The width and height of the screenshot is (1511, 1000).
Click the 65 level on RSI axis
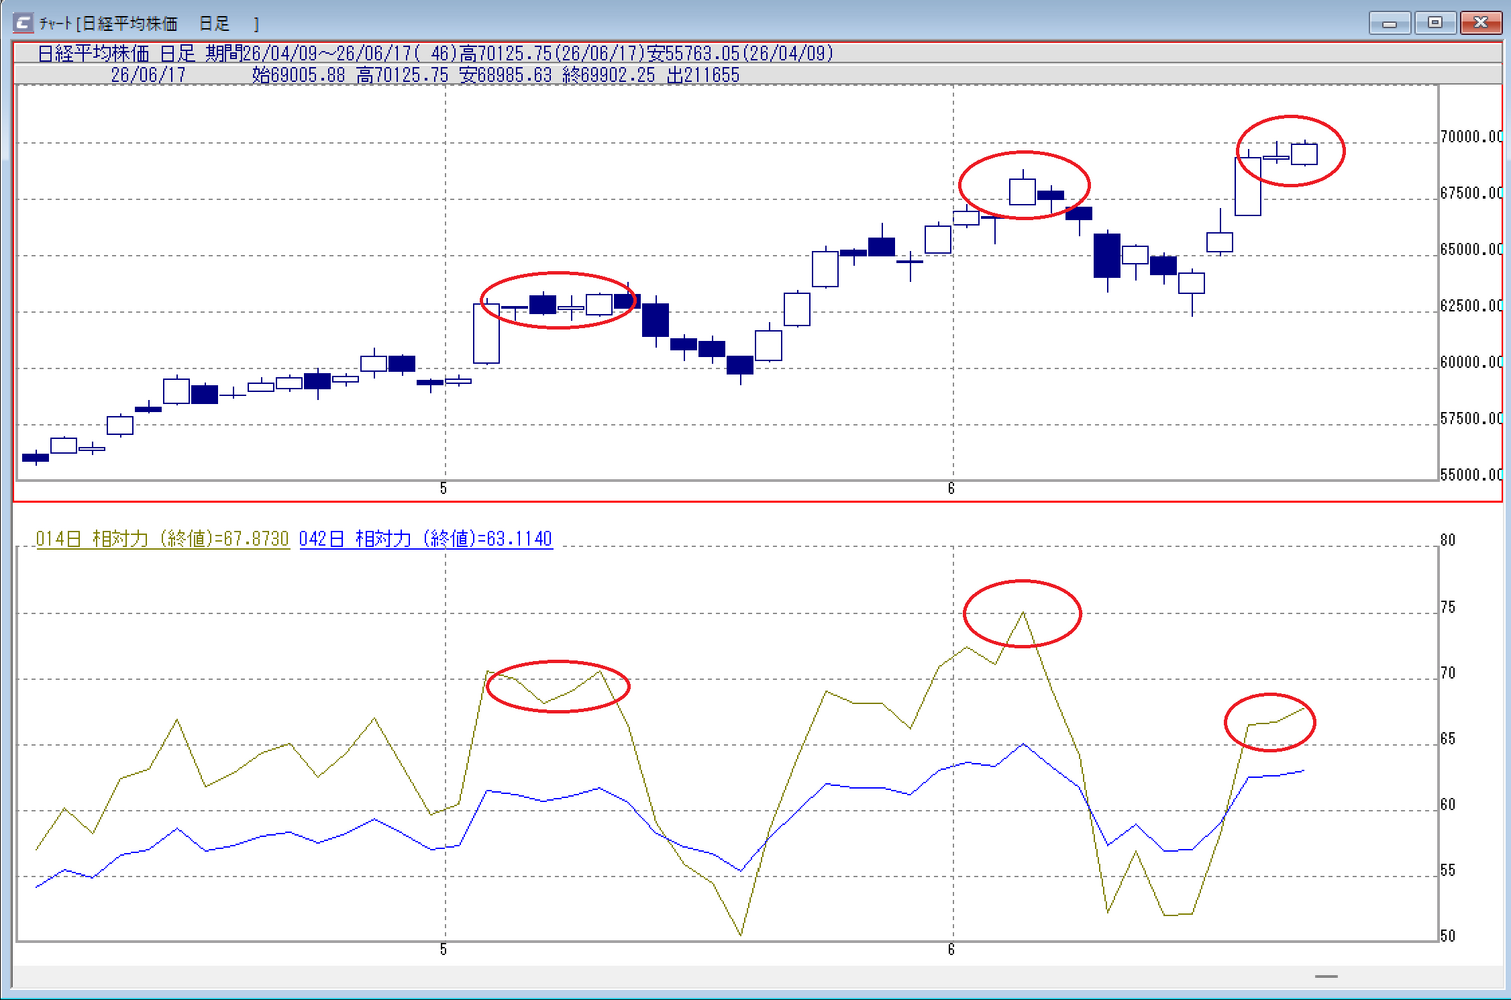pos(1448,739)
